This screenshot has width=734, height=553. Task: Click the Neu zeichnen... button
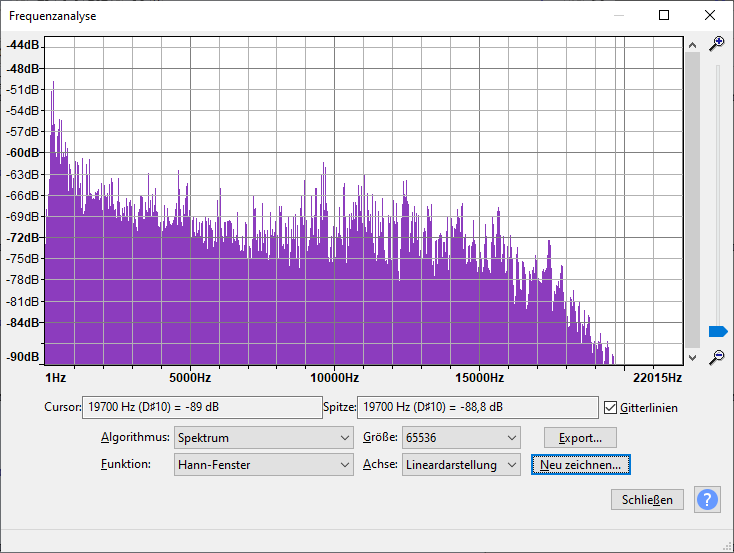(580, 465)
